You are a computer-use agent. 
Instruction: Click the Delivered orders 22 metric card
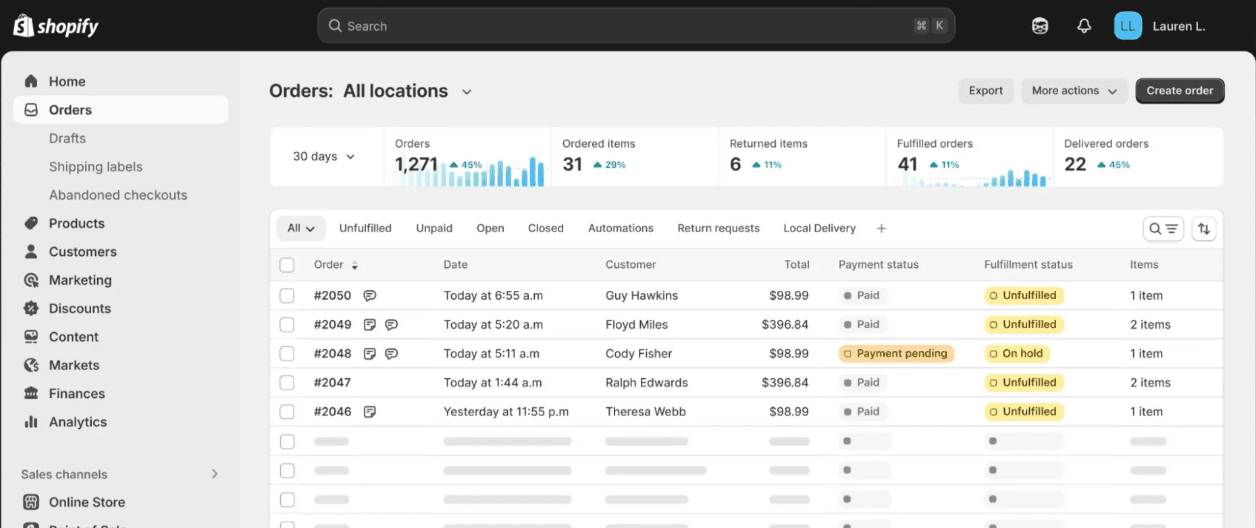click(x=1138, y=157)
